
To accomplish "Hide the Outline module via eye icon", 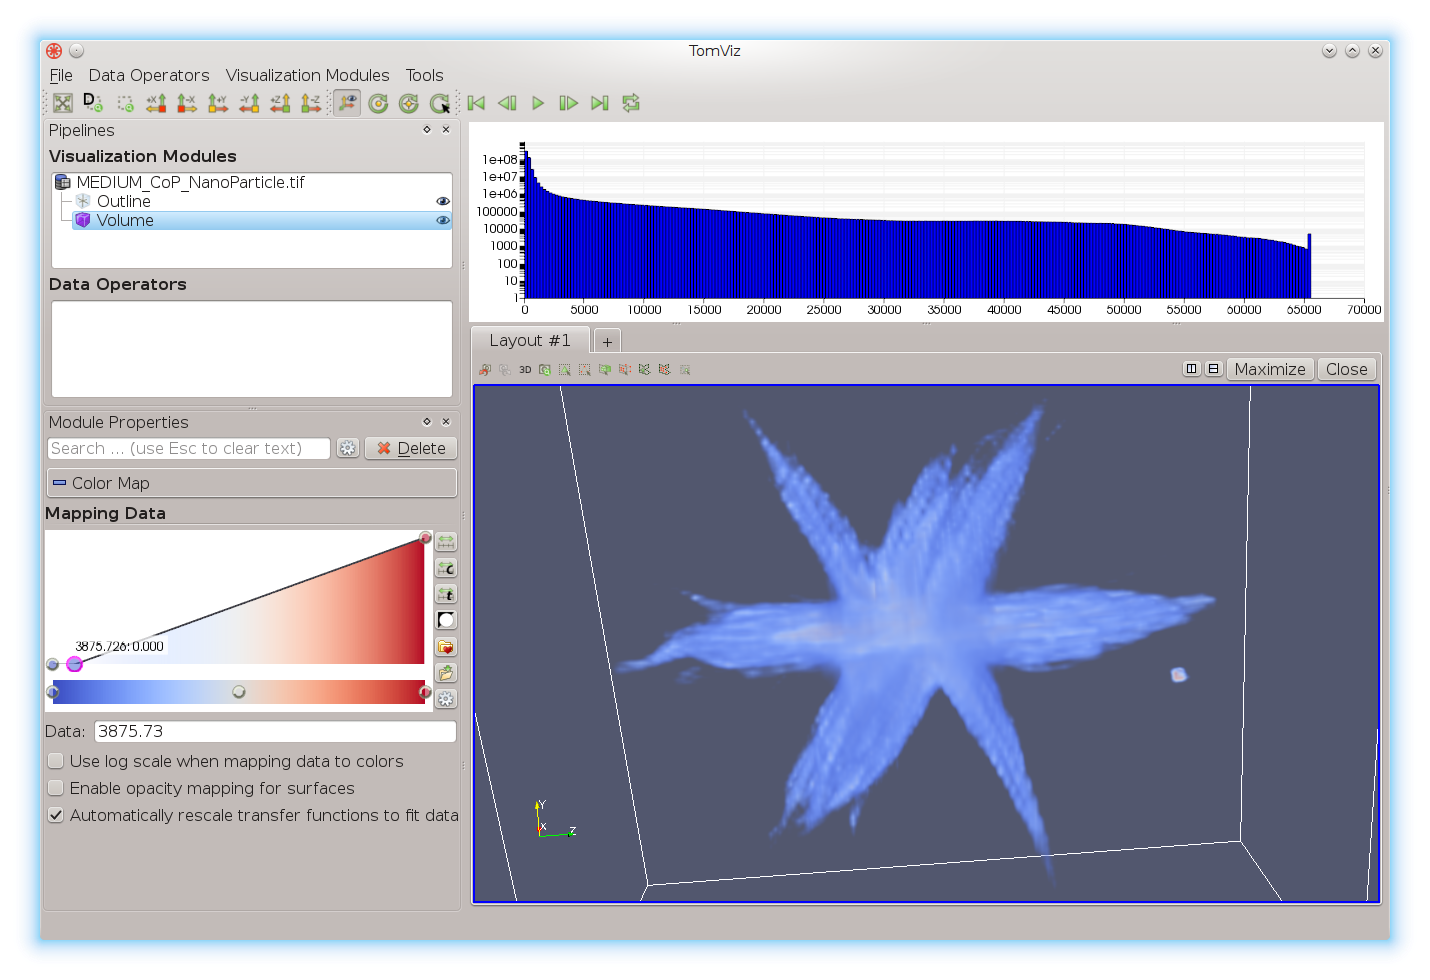I will point(442,201).
